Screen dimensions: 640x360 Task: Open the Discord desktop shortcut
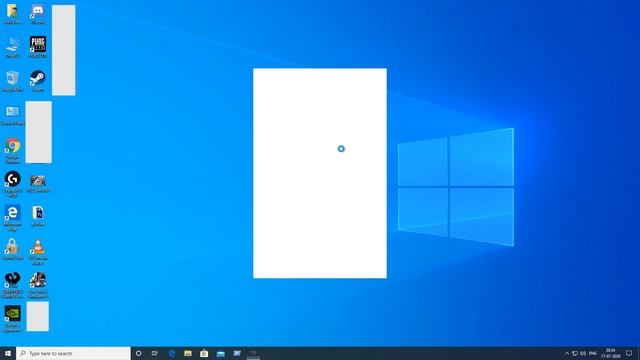coord(38,13)
